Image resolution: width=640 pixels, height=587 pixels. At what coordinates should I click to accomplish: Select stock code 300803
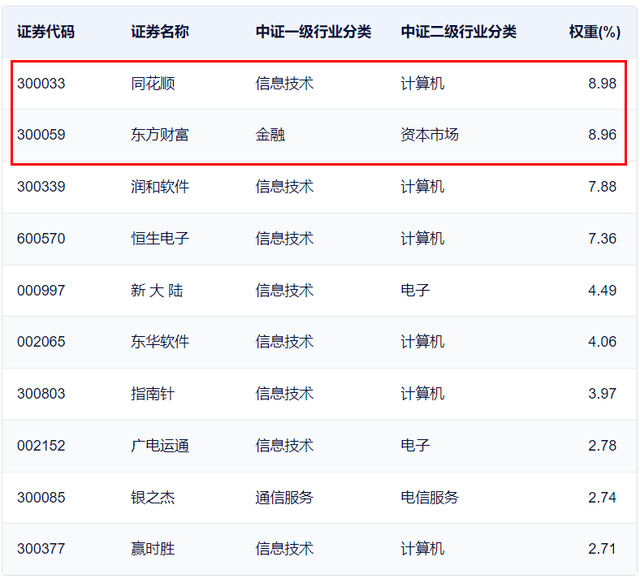pos(41,394)
